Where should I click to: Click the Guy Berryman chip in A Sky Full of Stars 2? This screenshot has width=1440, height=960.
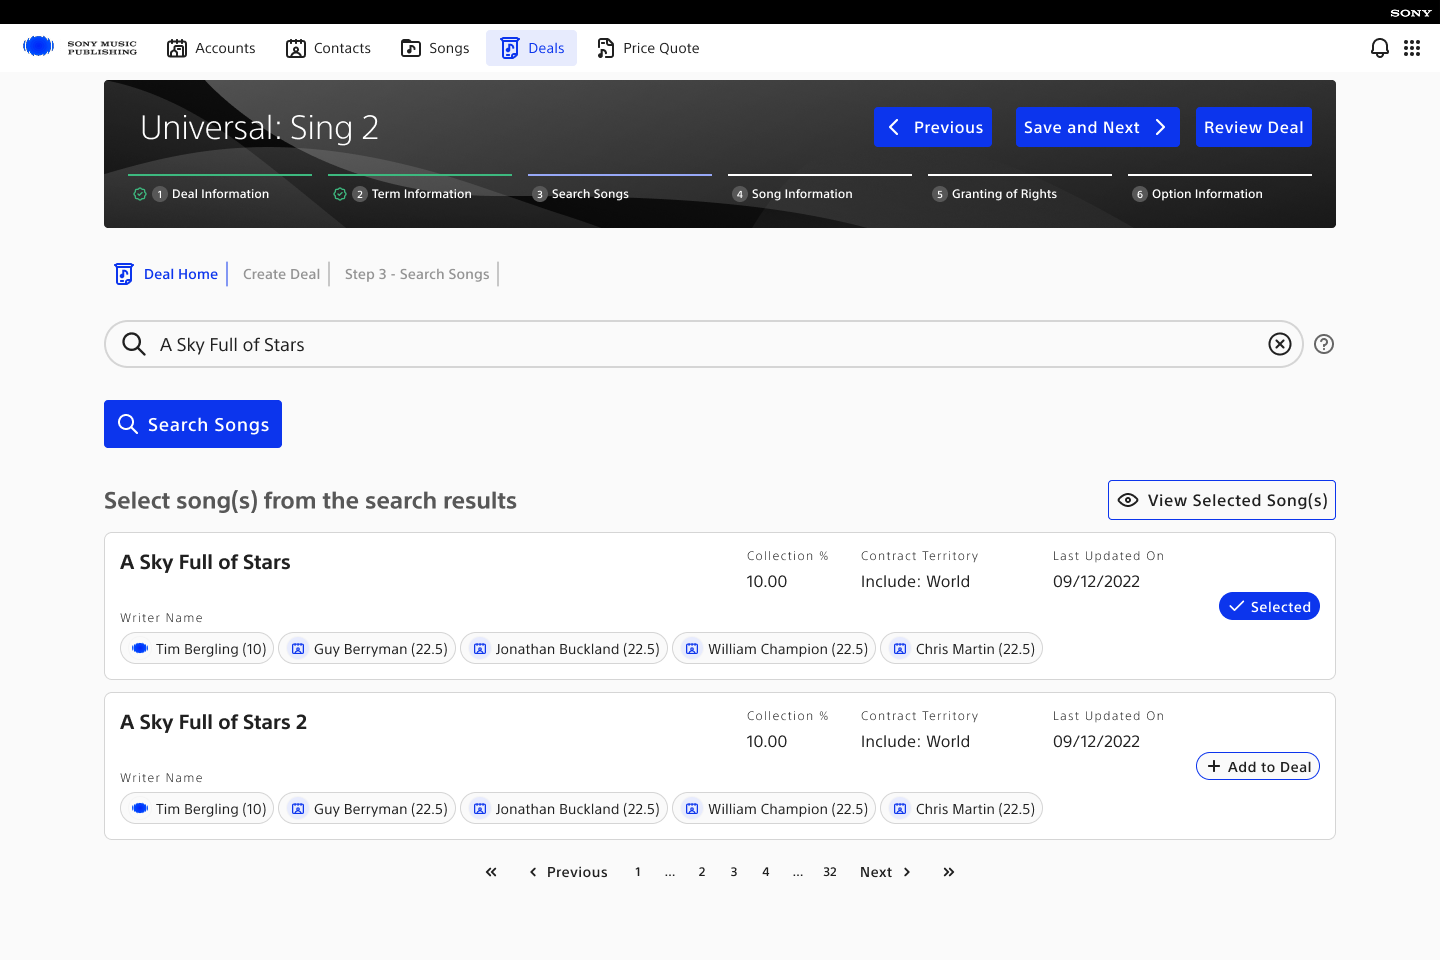(x=367, y=809)
